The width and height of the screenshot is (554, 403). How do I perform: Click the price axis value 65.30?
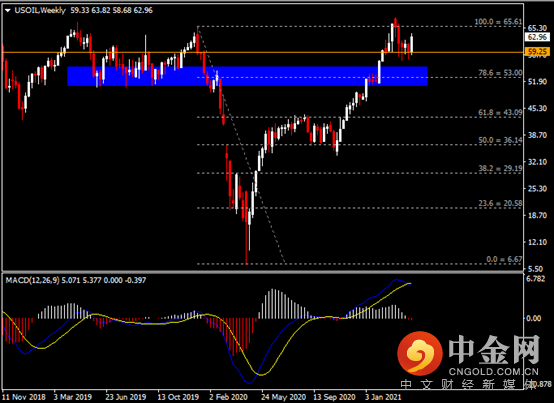tap(537, 28)
